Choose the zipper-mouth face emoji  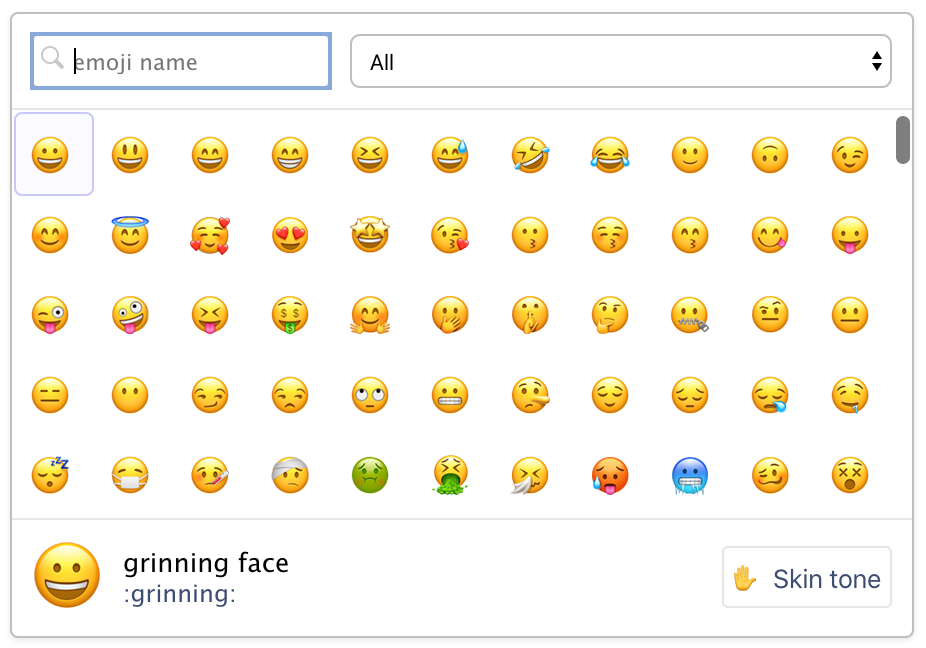(x=690, y=315)
